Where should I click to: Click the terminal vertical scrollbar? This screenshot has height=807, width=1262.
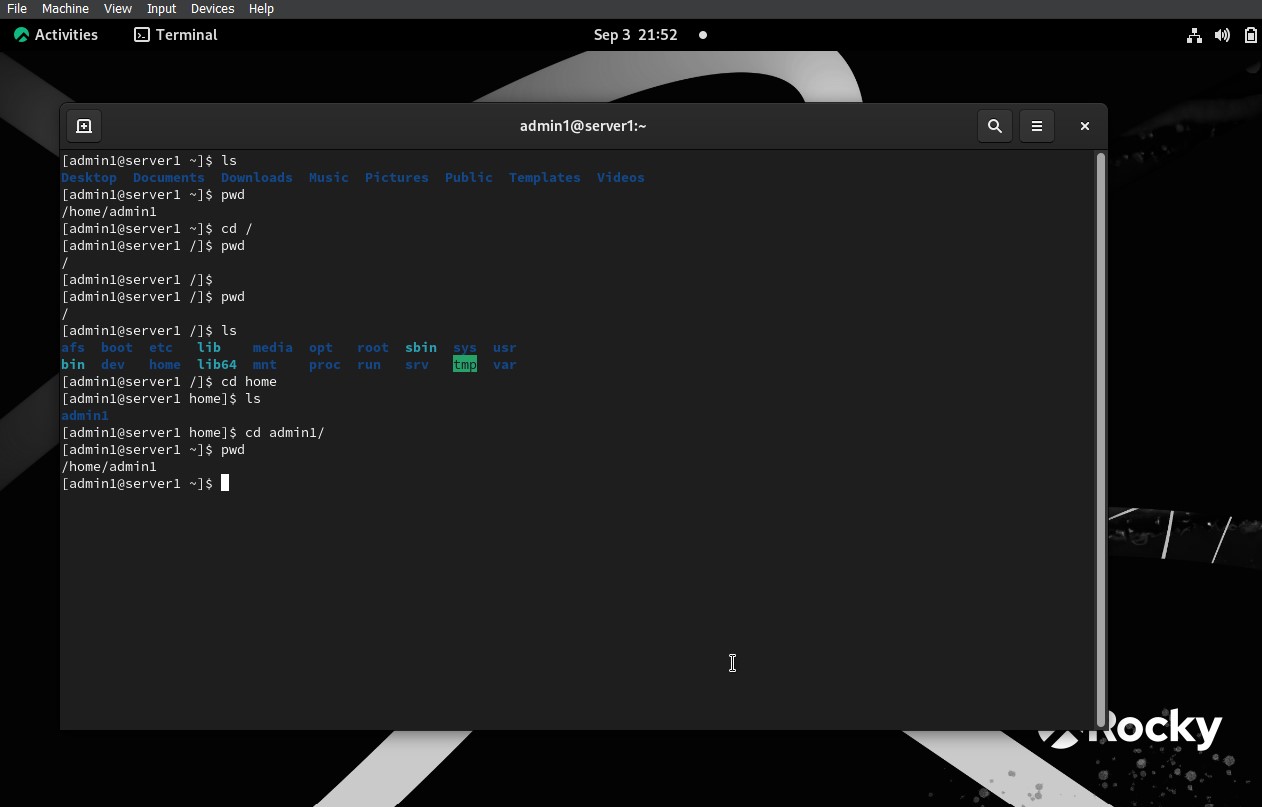click(1101, 440)
